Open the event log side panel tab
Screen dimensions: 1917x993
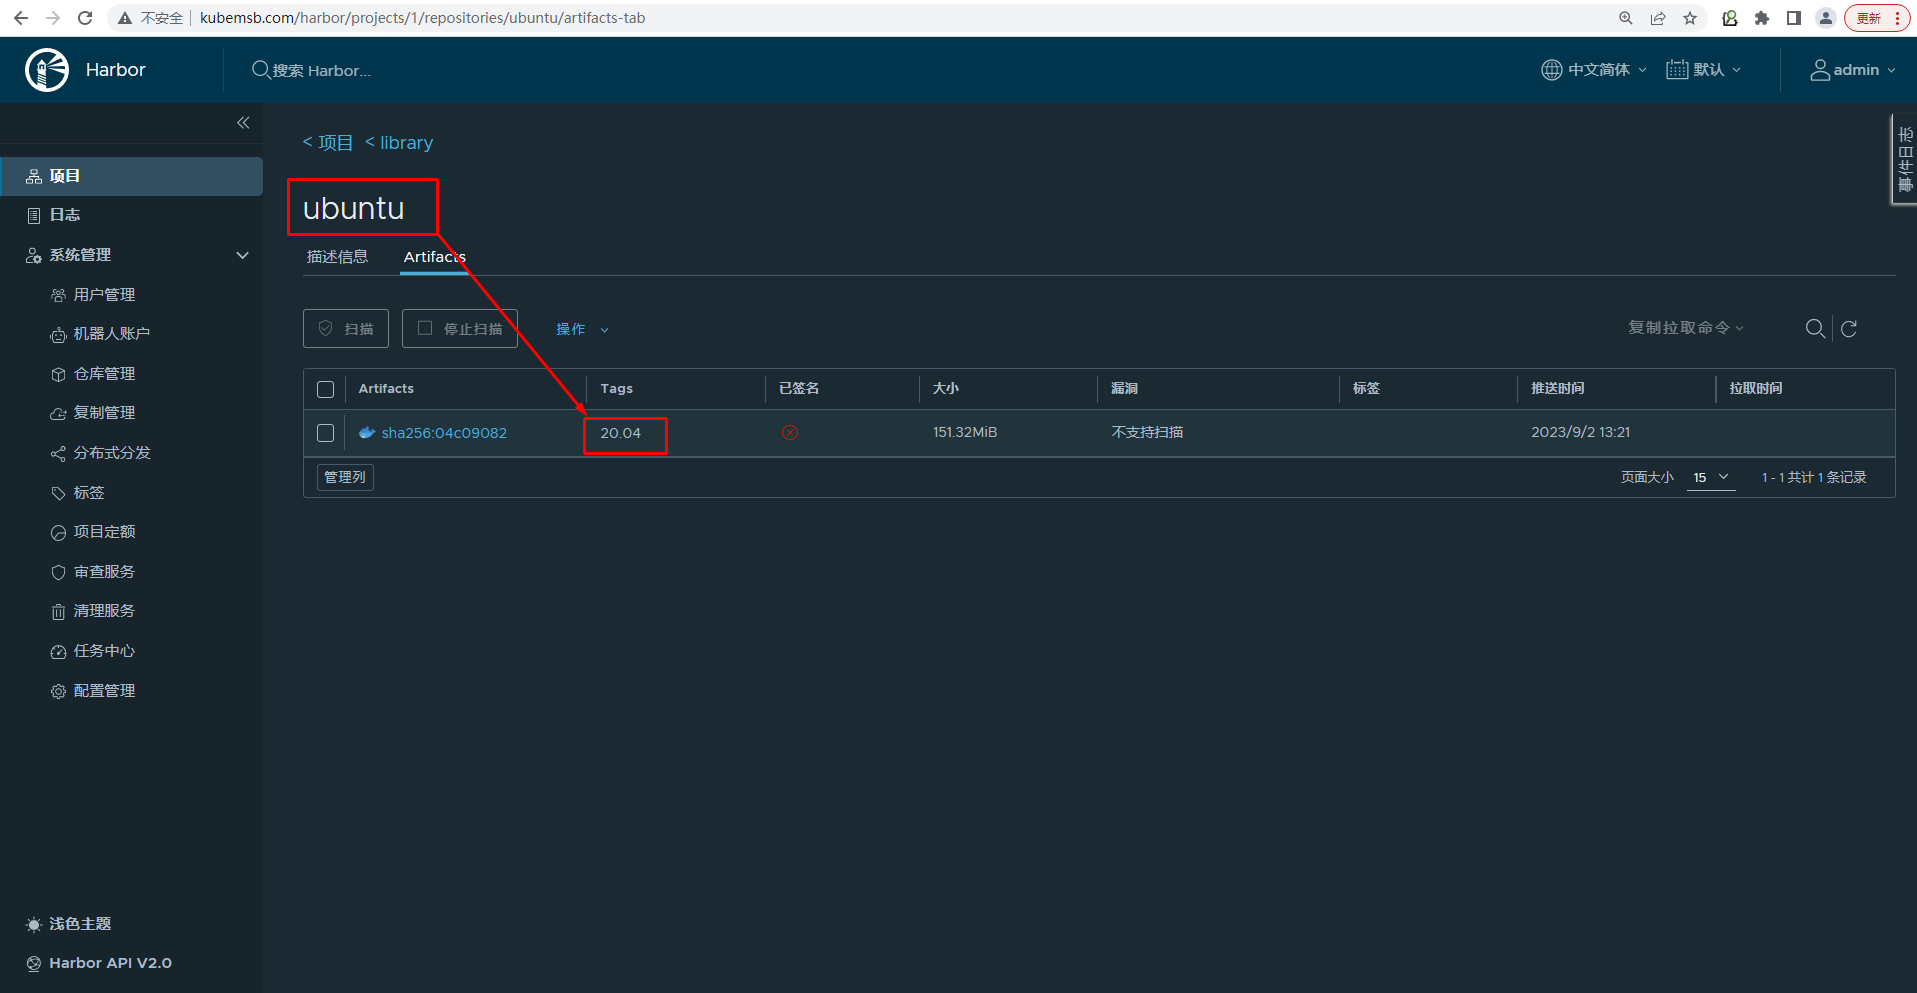point(1904,159)
